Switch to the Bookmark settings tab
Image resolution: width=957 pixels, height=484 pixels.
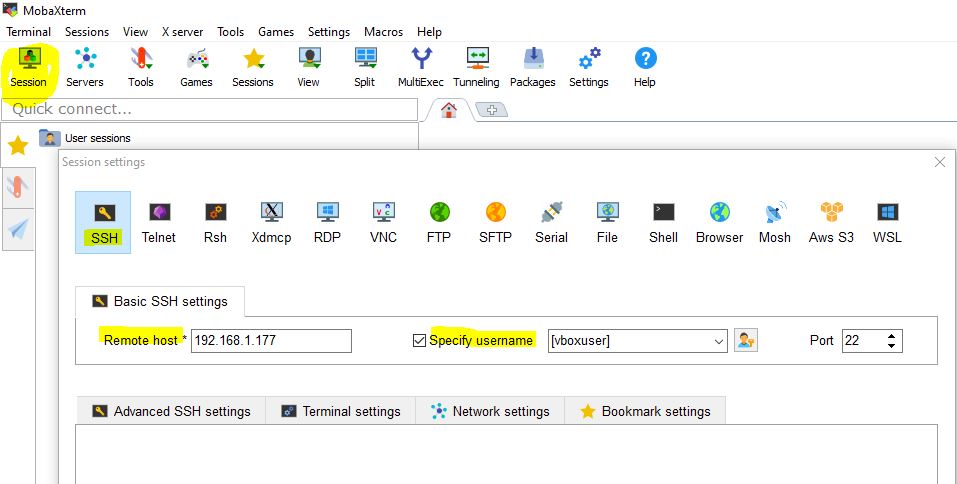coord(645,411)
